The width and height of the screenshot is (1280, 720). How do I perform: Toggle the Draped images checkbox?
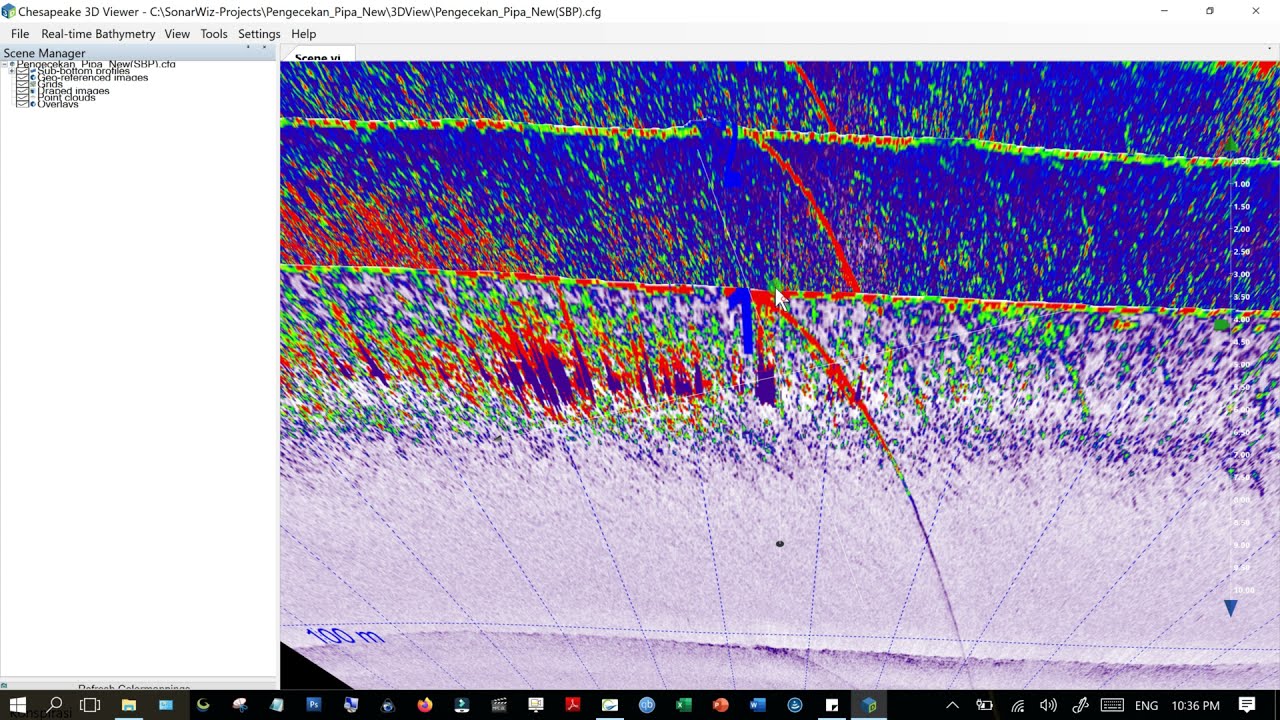[23, 91]
